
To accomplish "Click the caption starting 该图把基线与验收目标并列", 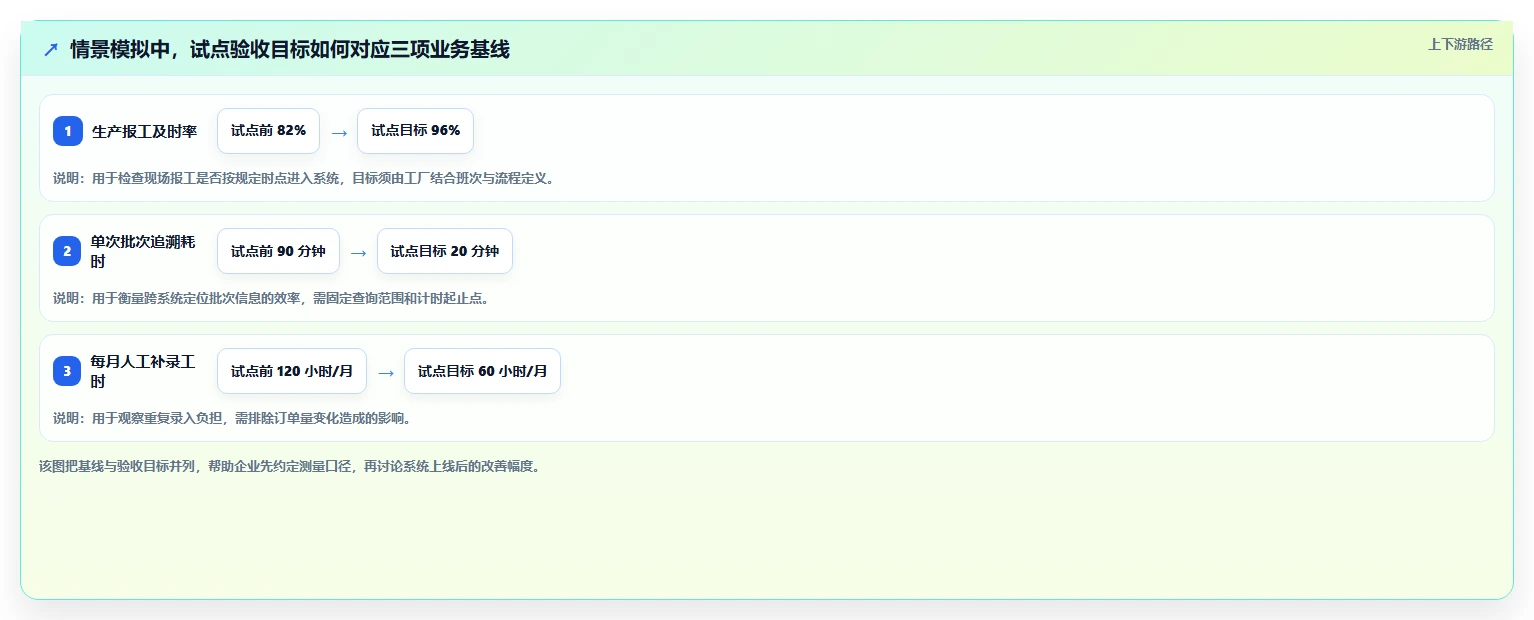I will tap(289, 466).
